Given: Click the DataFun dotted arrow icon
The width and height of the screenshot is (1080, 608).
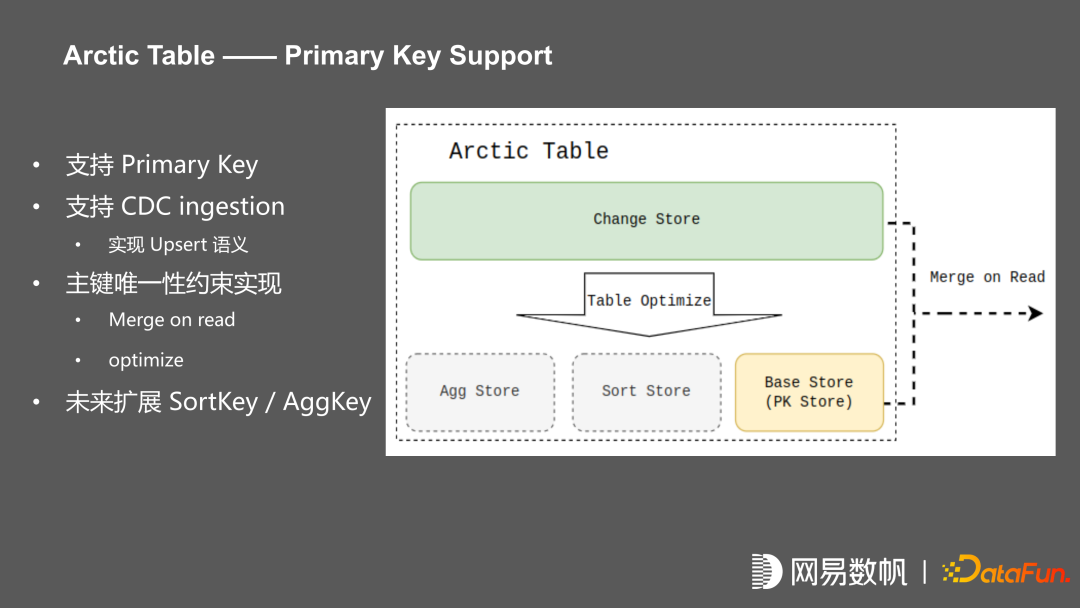Looking at the screenshot, I should [x=953, y=572].
